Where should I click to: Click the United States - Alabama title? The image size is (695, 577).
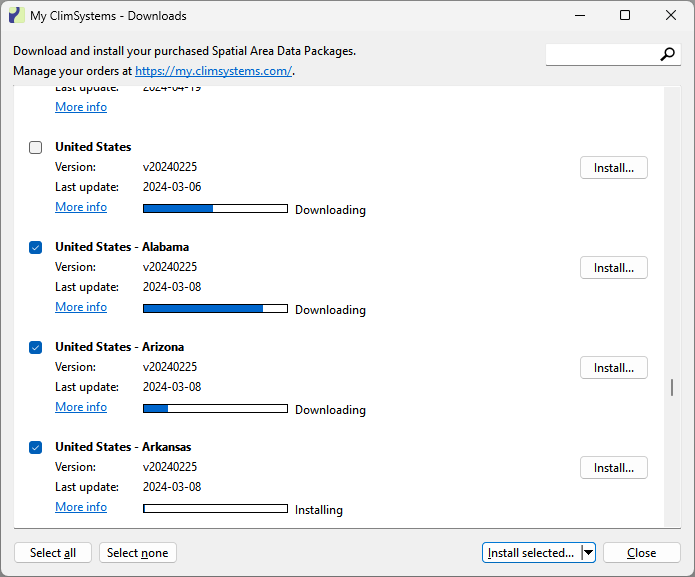[122, 247]
